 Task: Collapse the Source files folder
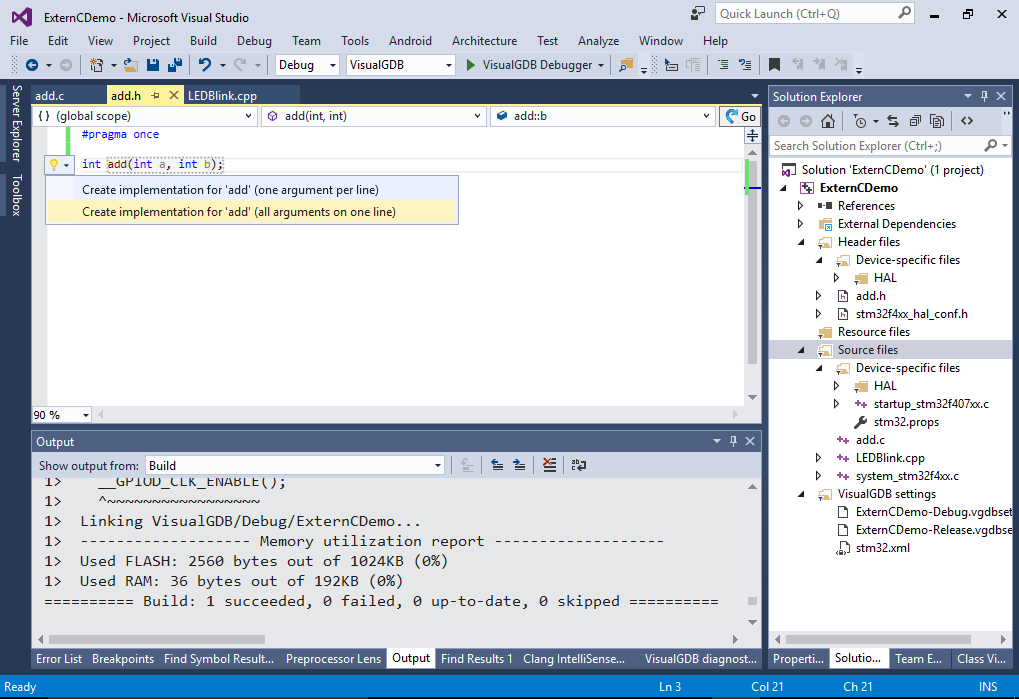(801, 350)
